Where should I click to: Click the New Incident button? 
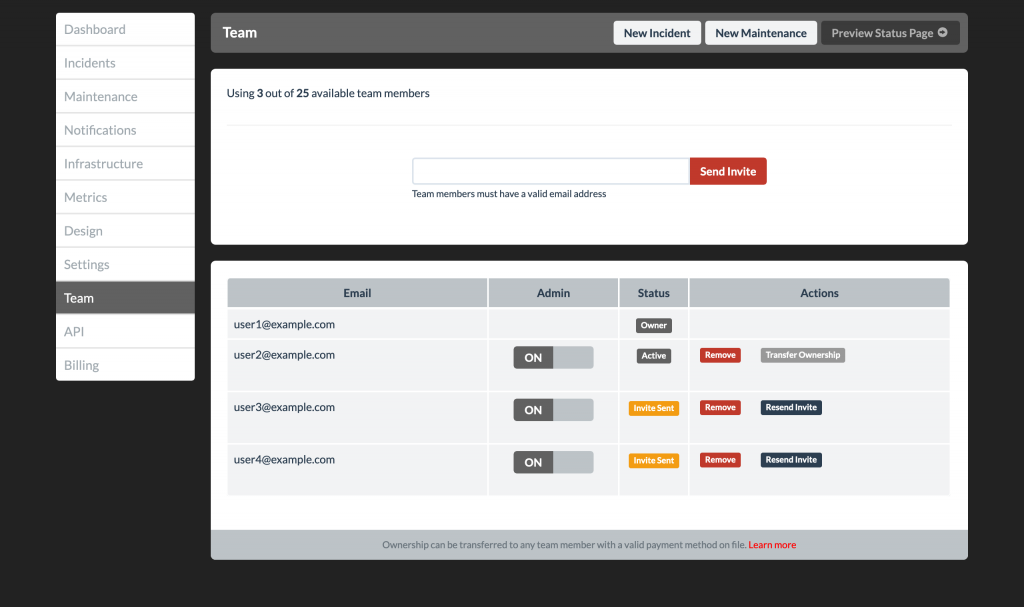[x=656, y=32]
